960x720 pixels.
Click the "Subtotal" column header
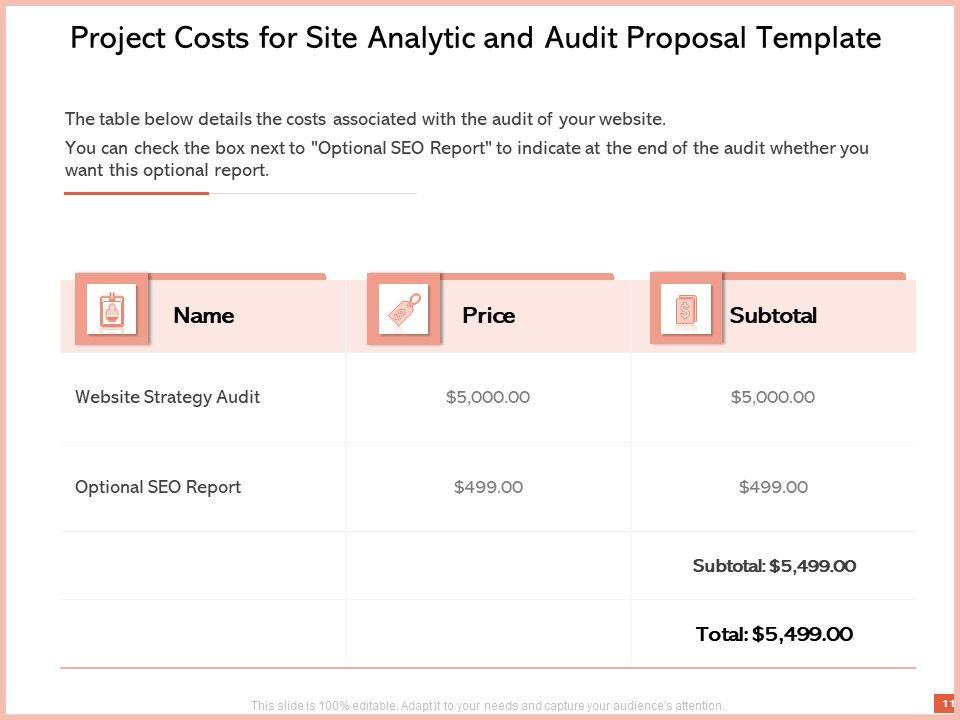pyautogui.click(x=773, y=316)
